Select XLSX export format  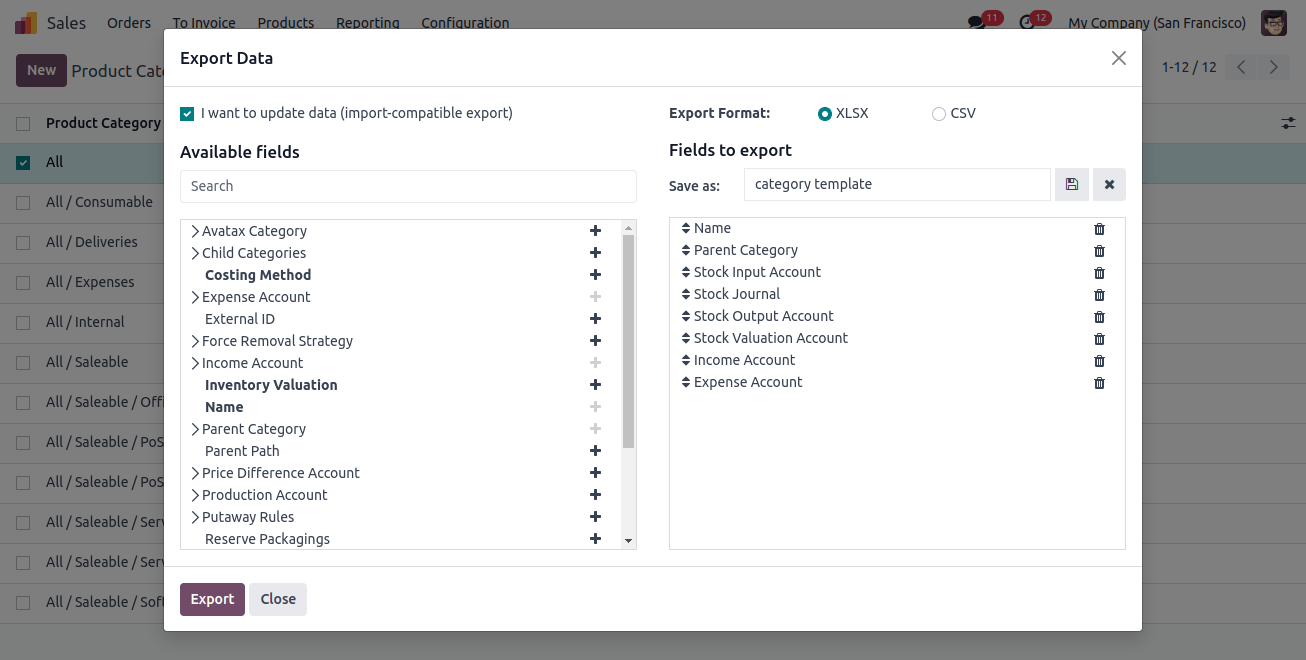click(x=825, y=114)
